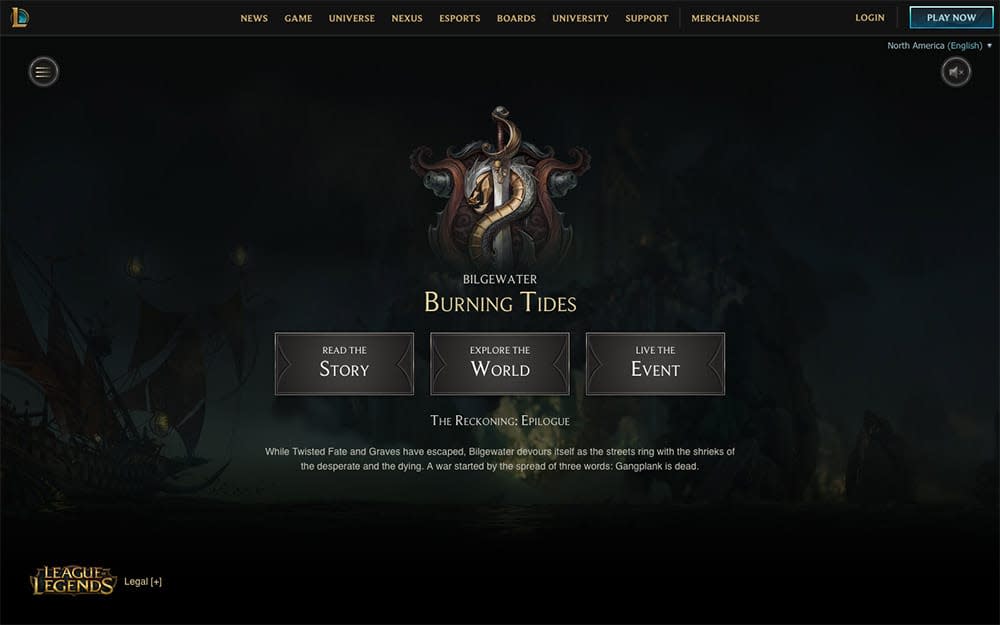The image size is (1000, 625).
Task: Expand the Legal [+] section
Action: click(x=143, y=582)
